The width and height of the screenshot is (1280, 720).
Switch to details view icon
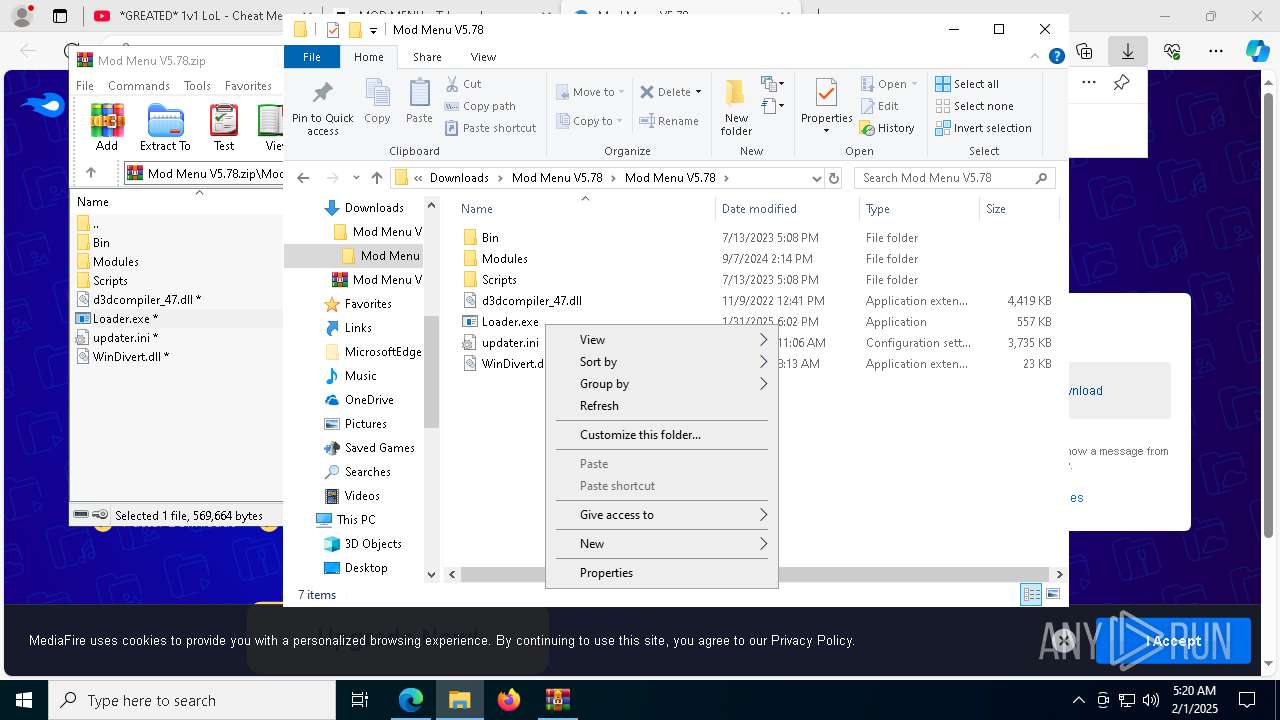click(1031, 594)
